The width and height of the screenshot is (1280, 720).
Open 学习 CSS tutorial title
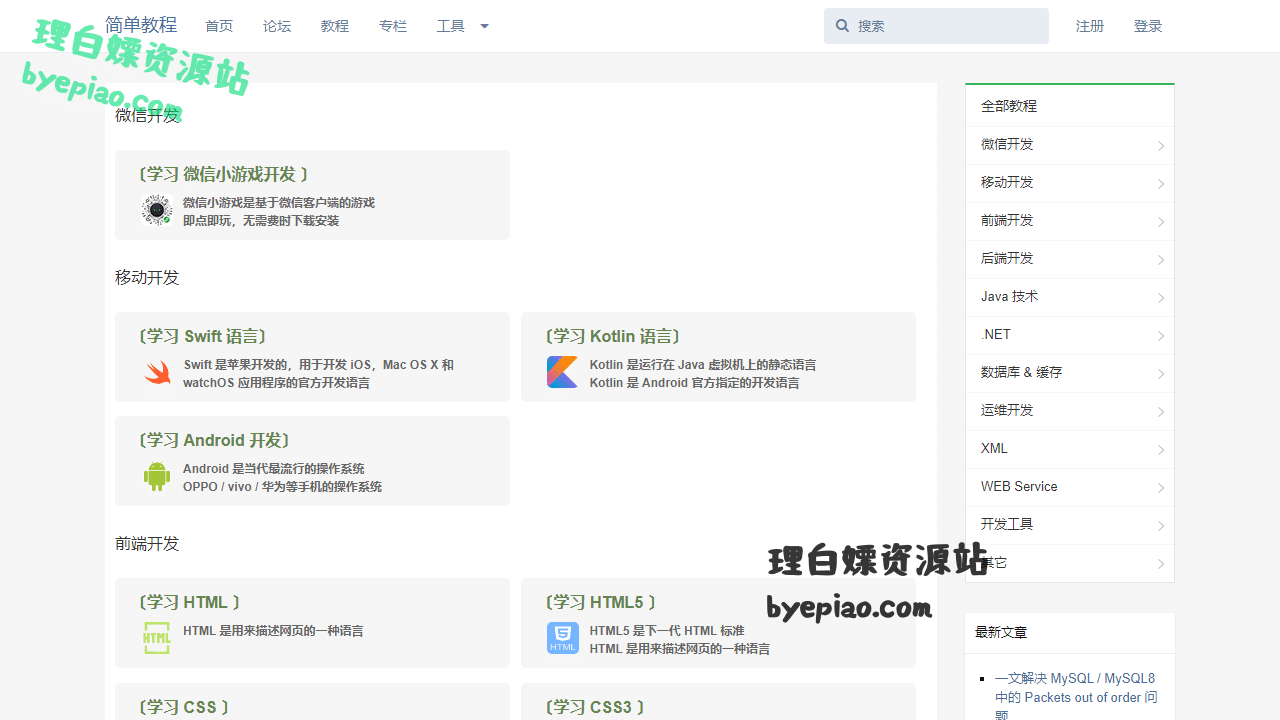[183, 707]
